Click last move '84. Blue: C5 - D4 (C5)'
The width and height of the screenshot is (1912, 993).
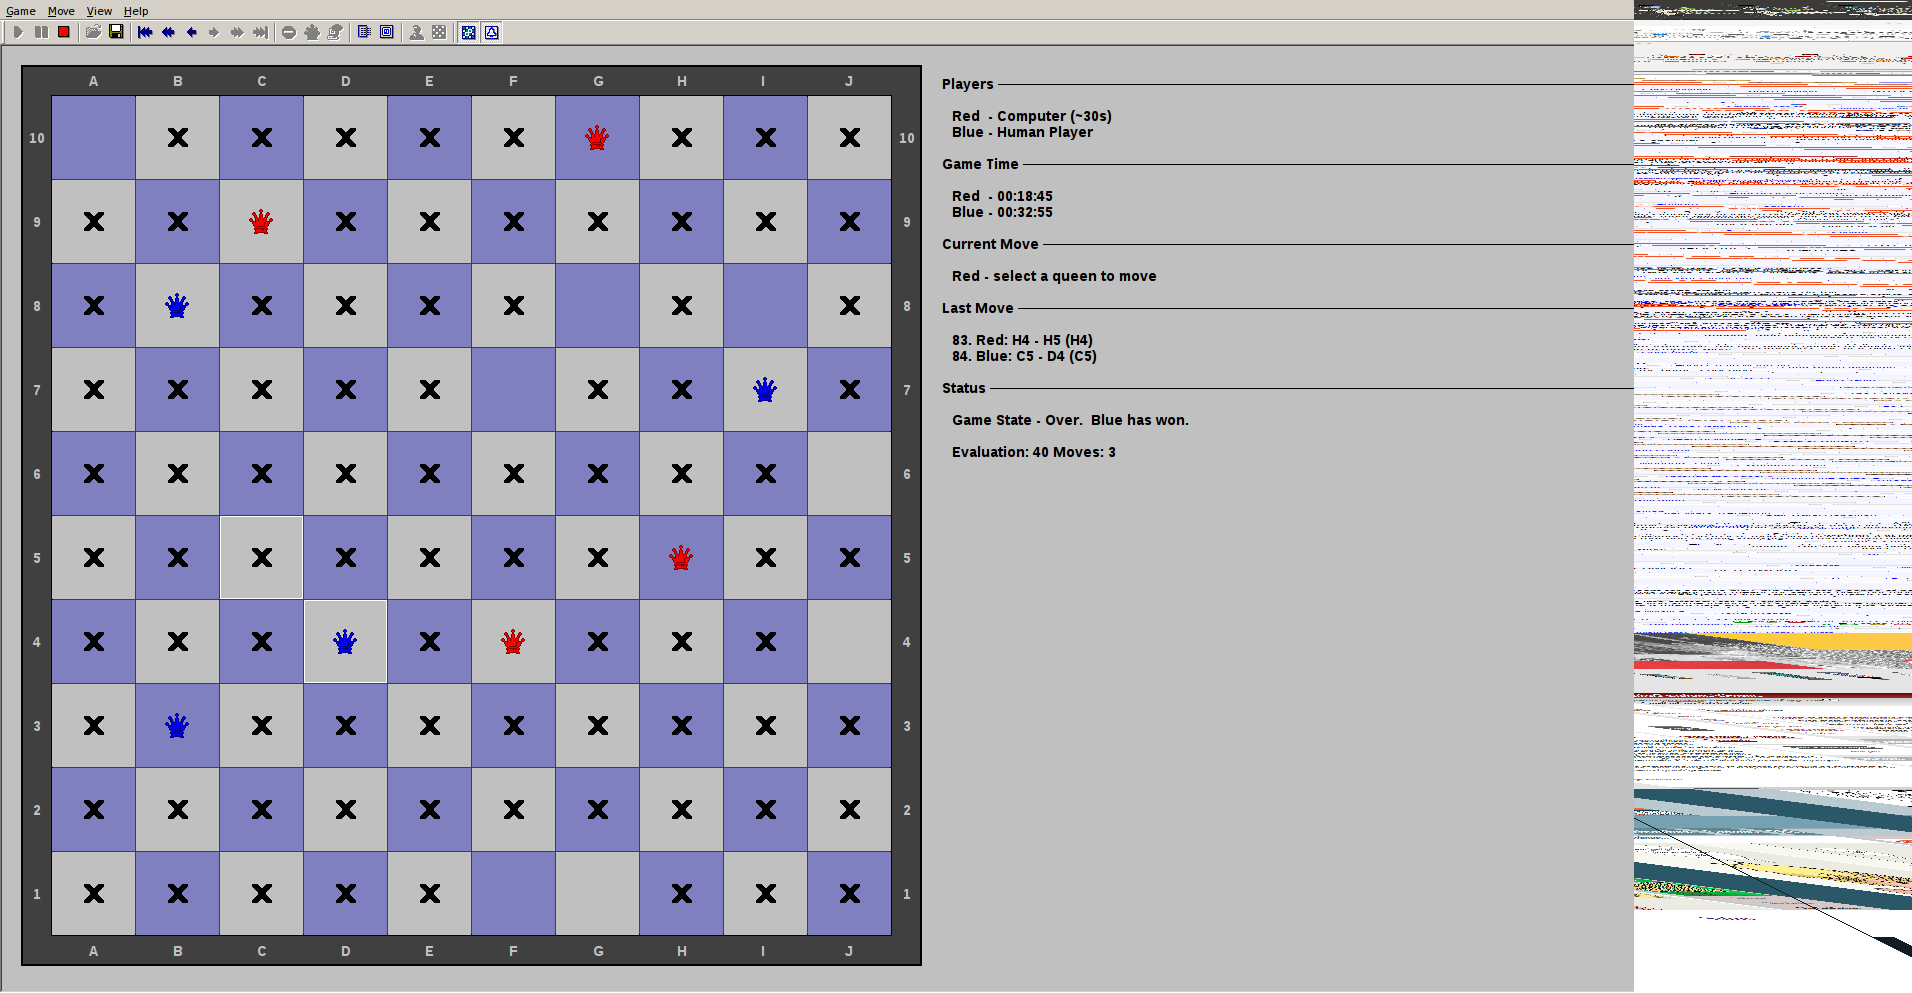1024,356
